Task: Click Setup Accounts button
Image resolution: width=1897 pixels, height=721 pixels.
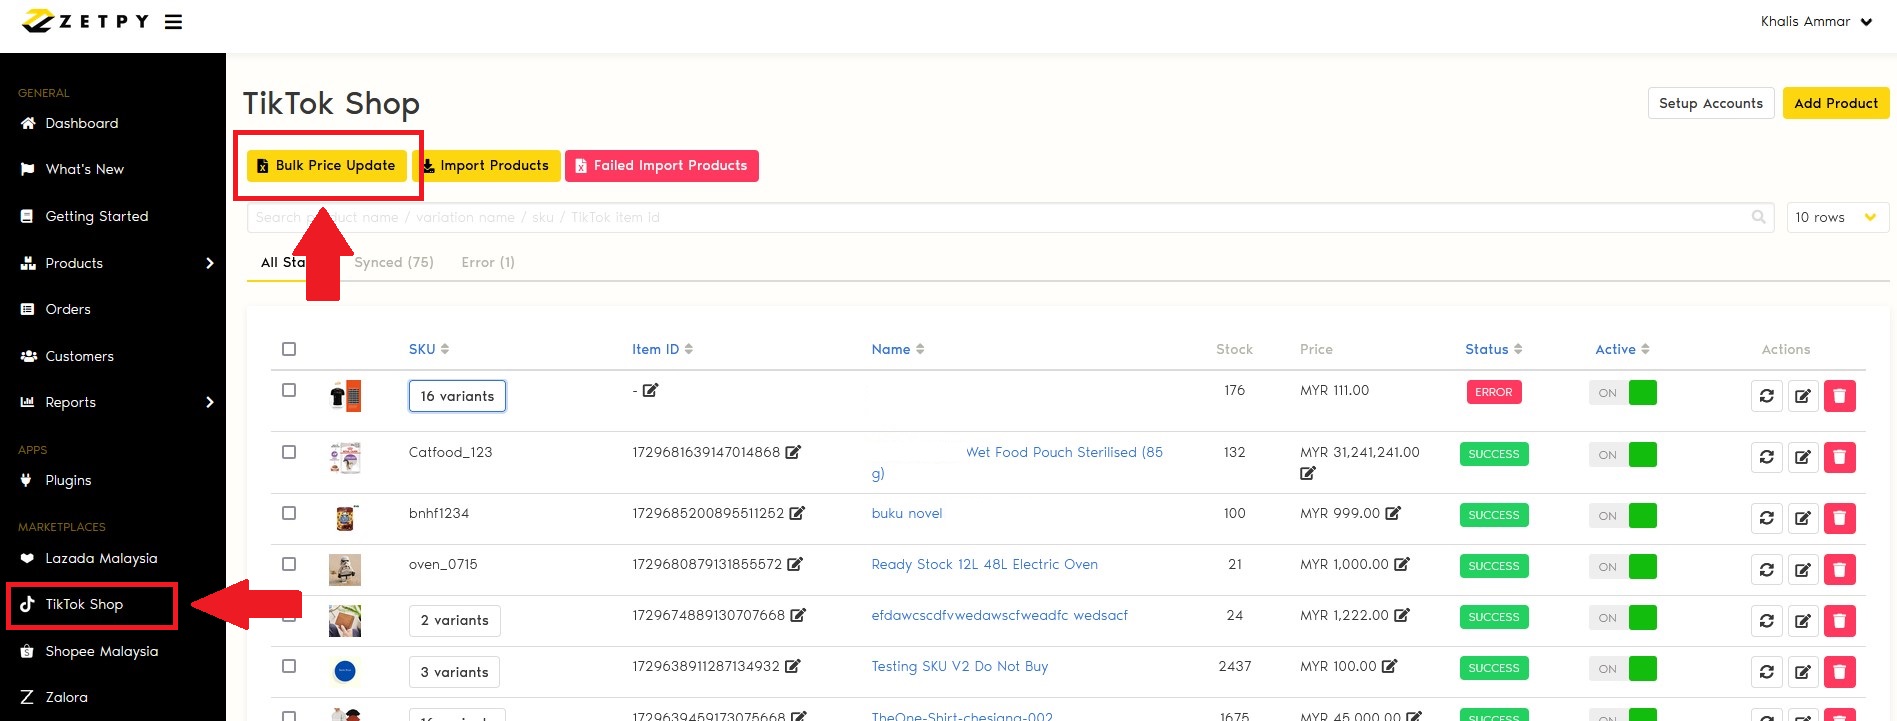Action: pyautogui.click(x=1711, y=103)
